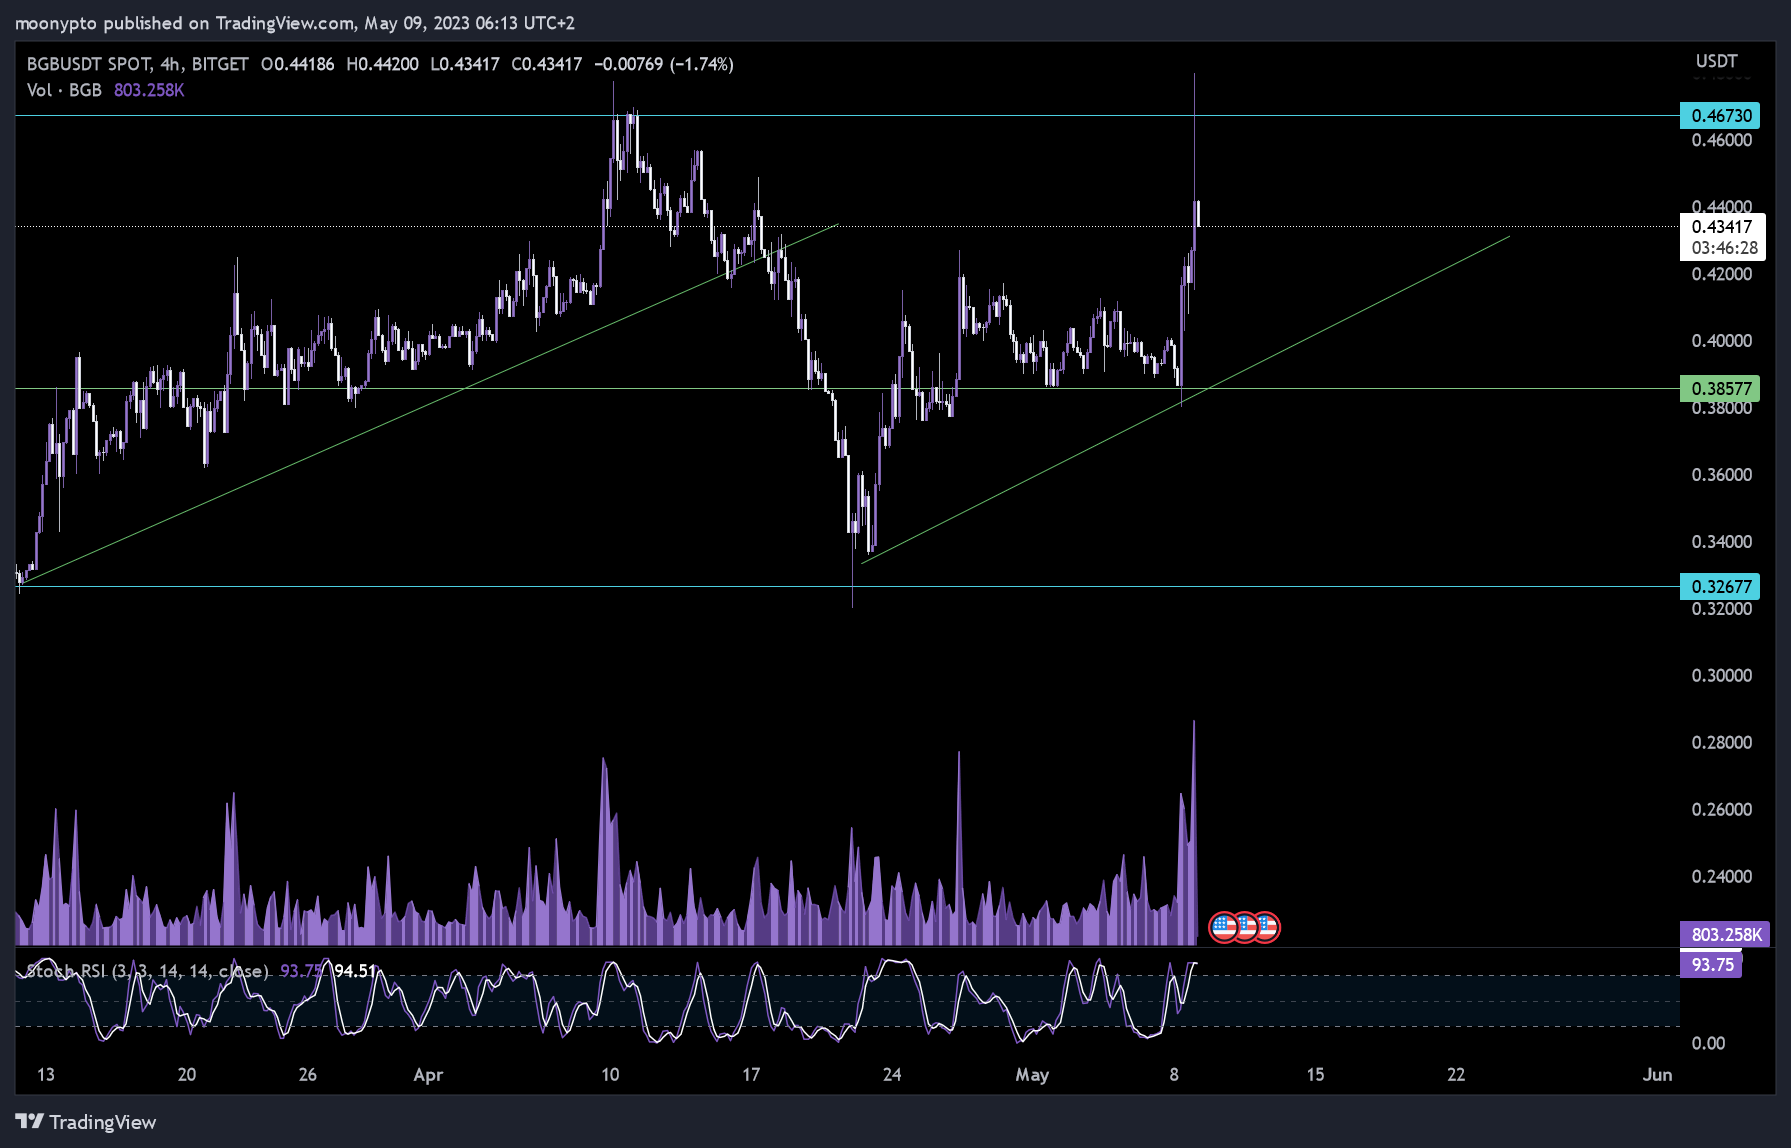This screenshot has height=1148, width=1791.
Task: Click the Jun label on time axis
Action: (1657, 1075)
